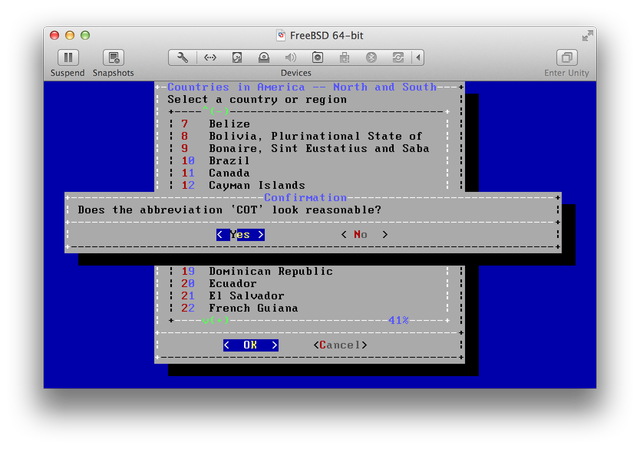Confirm with the Yes button

(240, 235)
